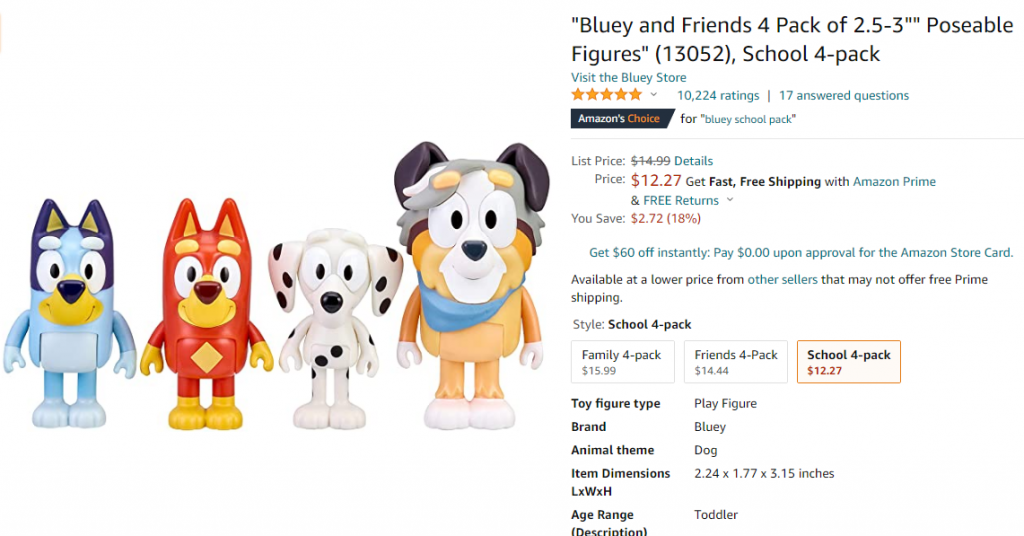1024x536 pixels.
Task: Click the five-star rating icon
Action: pos(607,95)
